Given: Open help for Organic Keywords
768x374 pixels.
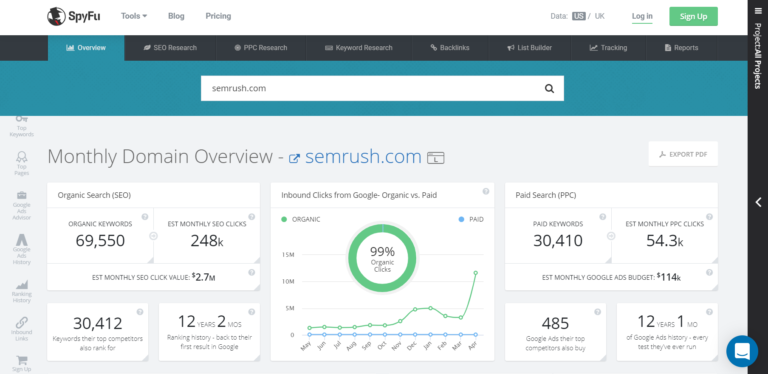Looking at the screenshot, I should 145,217.
